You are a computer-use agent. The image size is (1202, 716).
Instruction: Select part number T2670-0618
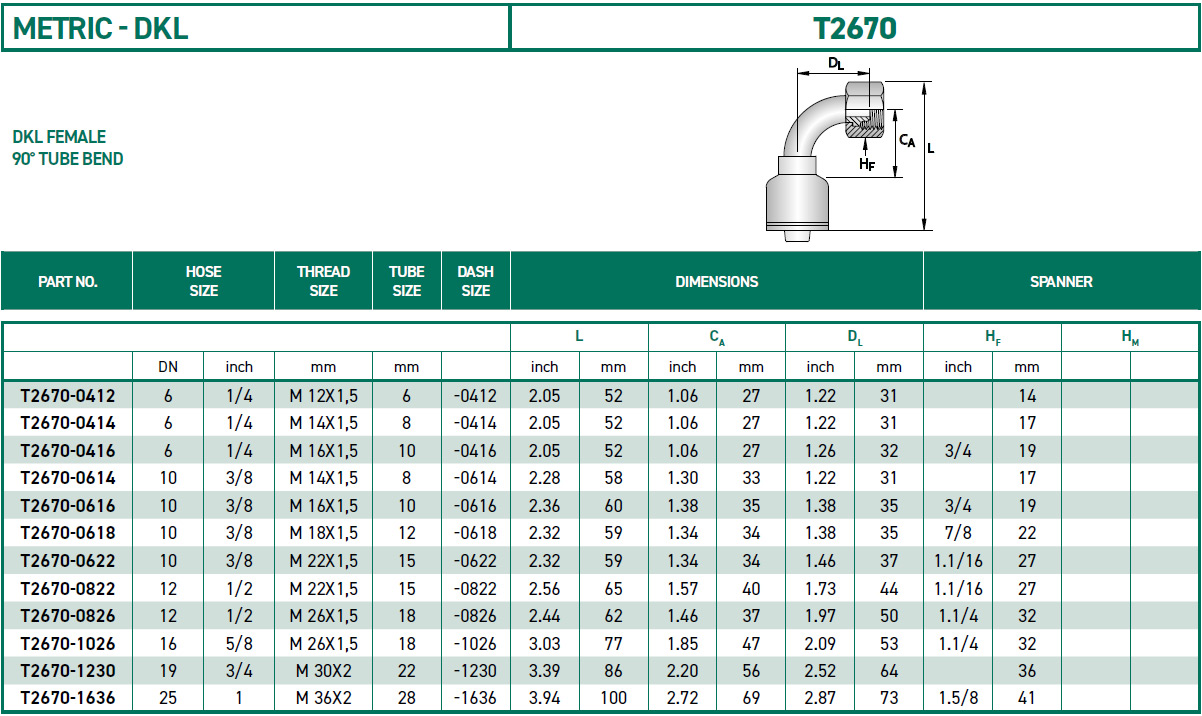[x=67, y=533]
